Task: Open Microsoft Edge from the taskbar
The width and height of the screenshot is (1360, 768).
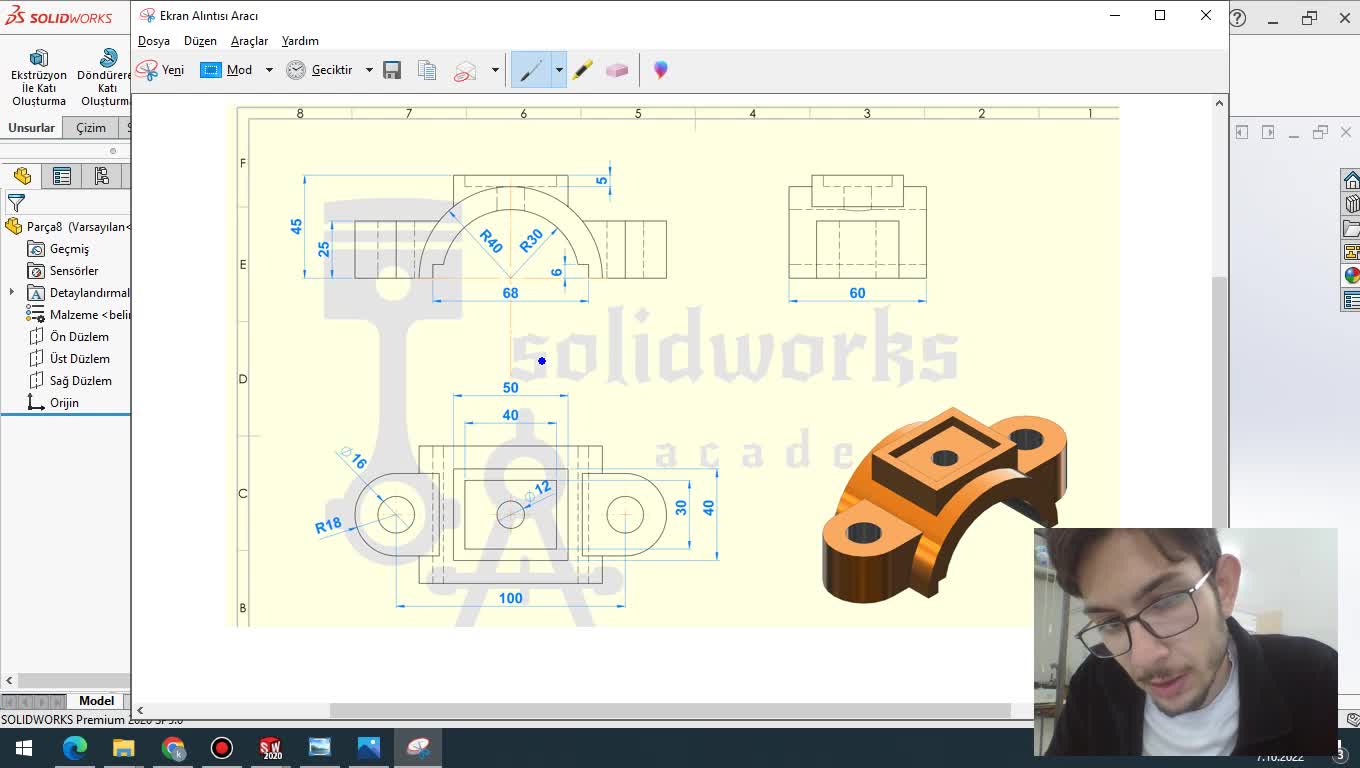Action: point(75,748)
